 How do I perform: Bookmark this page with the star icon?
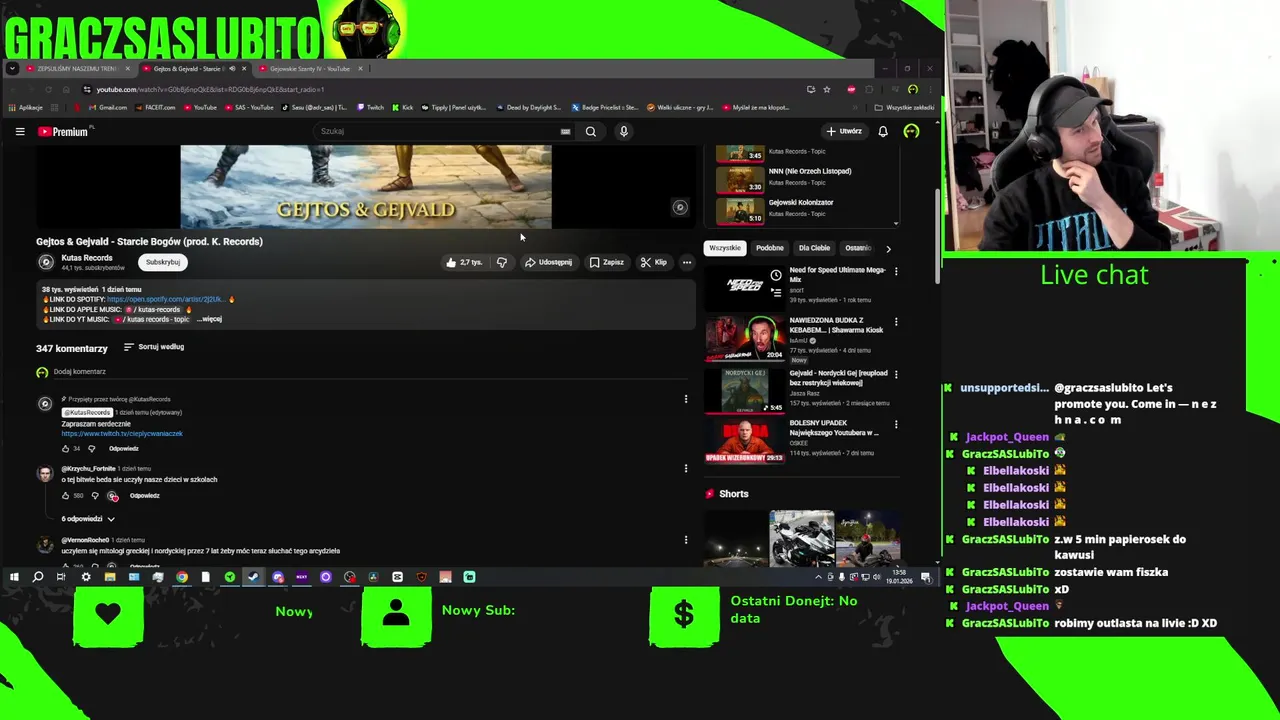click(x=827, y=89)
